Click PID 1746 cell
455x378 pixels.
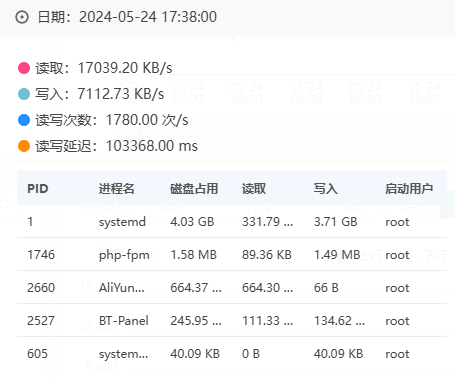click(x=41, y=255)
